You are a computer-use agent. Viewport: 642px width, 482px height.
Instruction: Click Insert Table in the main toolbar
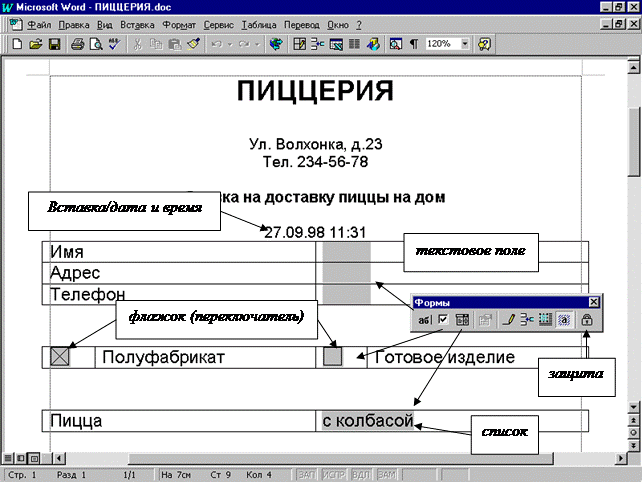coord(317,44)
